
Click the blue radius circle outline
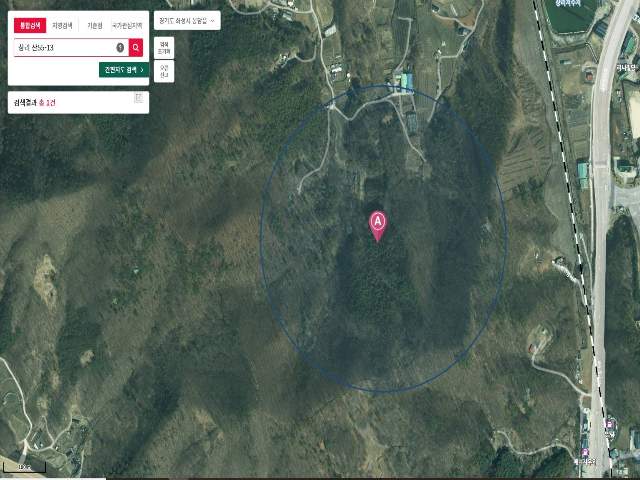[261, 239]
